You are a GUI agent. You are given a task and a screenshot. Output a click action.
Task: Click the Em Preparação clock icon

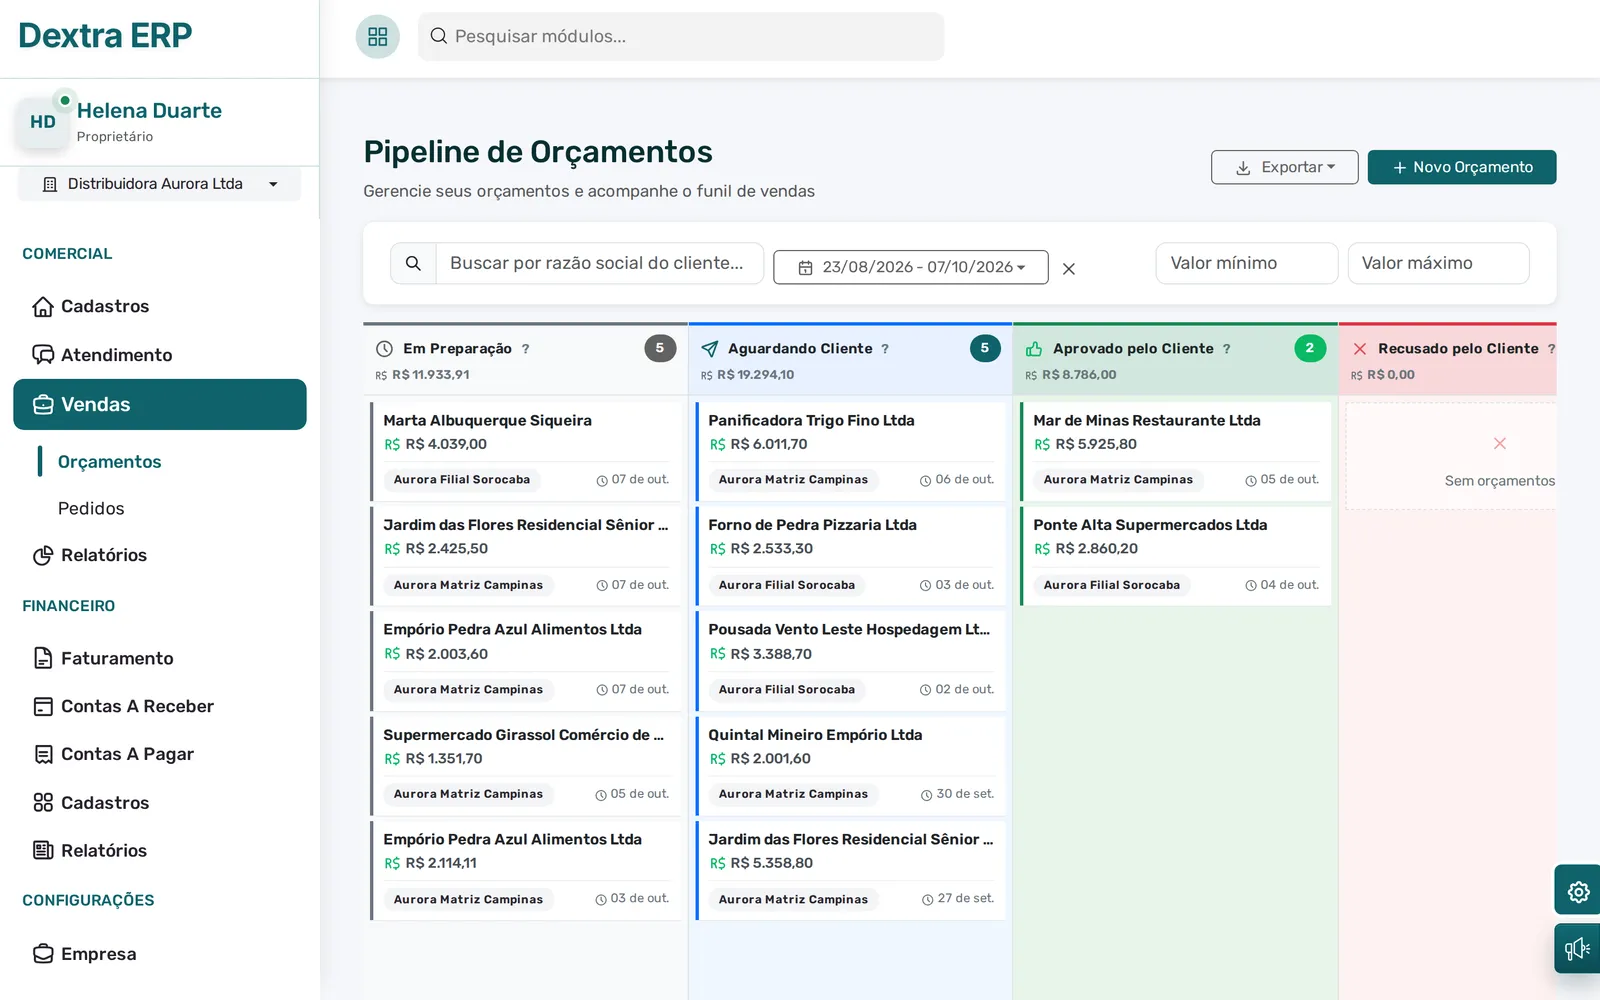[384, 349]
